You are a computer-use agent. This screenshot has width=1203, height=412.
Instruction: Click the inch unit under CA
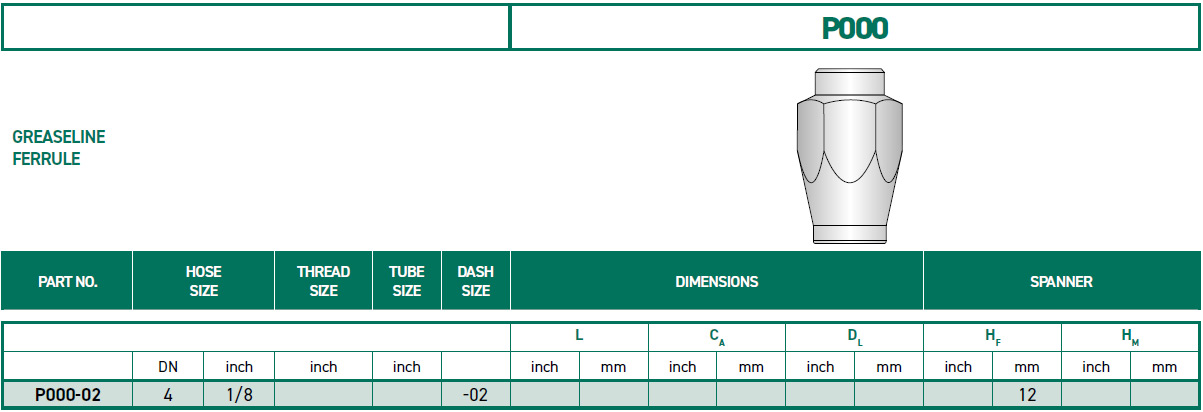click(x=682, y=367)
